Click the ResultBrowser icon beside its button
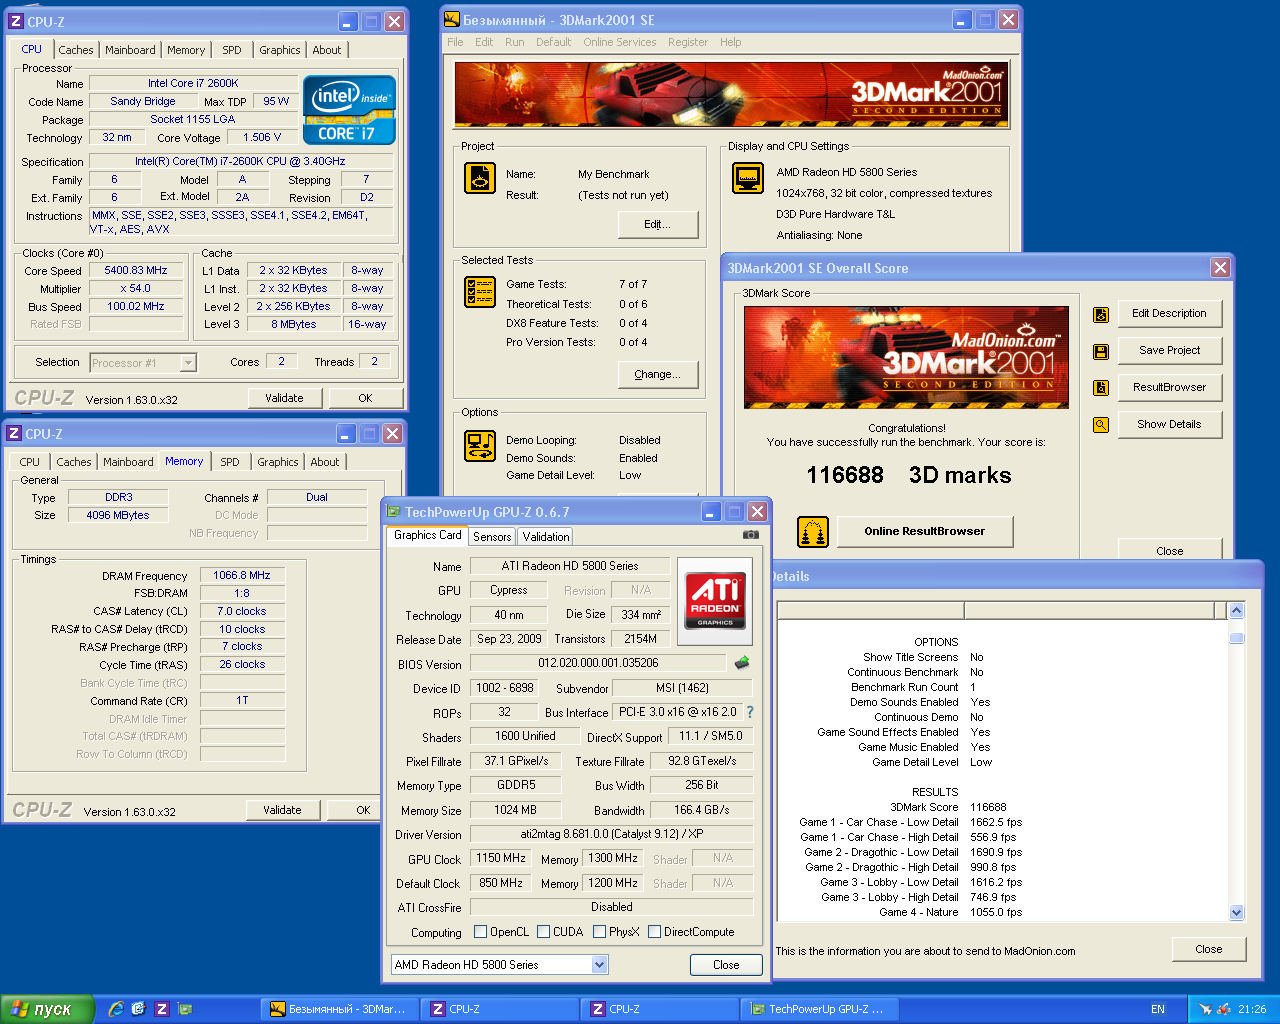1280x1024 pixels. (x=1101, y=388)
